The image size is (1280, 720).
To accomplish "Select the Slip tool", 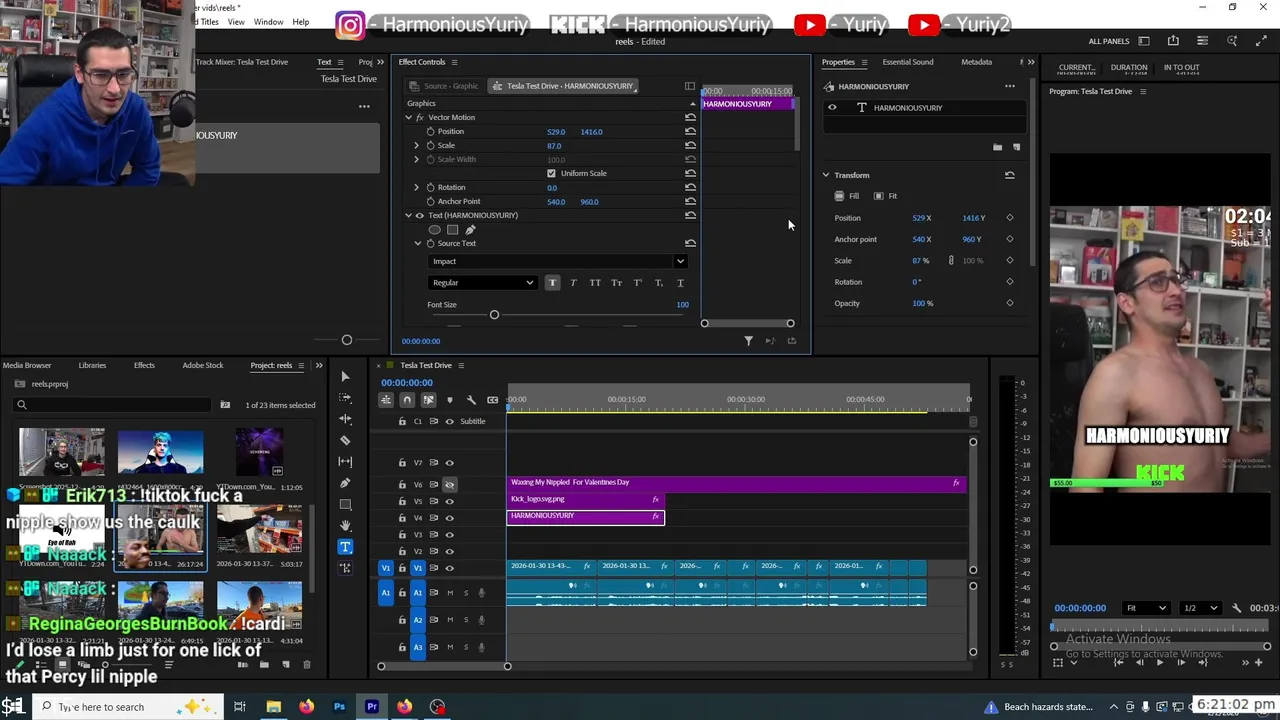I will [345, 461].
